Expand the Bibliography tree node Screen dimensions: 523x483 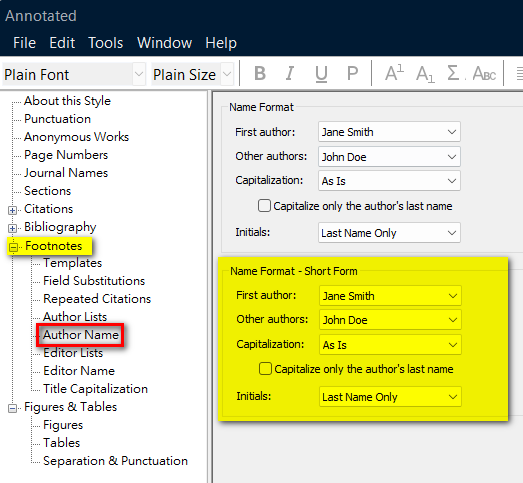(x=12, y=228)
